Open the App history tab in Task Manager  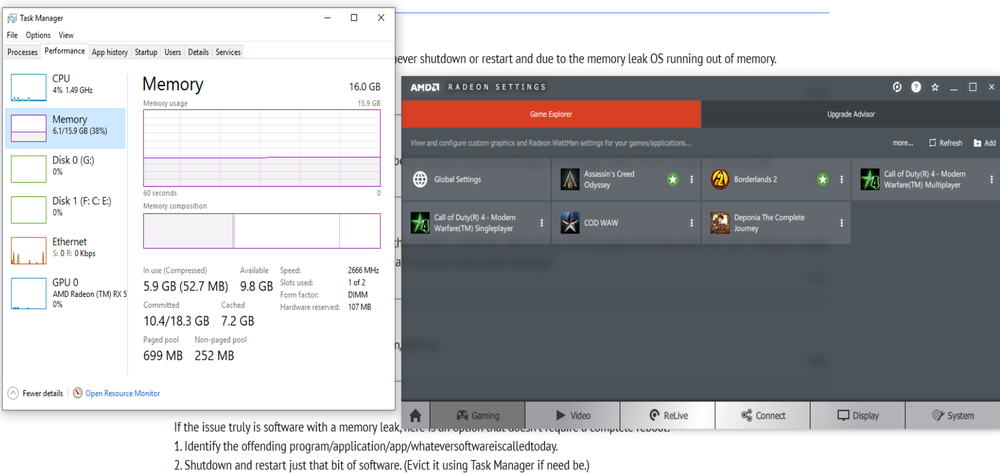pyautogui.click(x=110, y=52)
